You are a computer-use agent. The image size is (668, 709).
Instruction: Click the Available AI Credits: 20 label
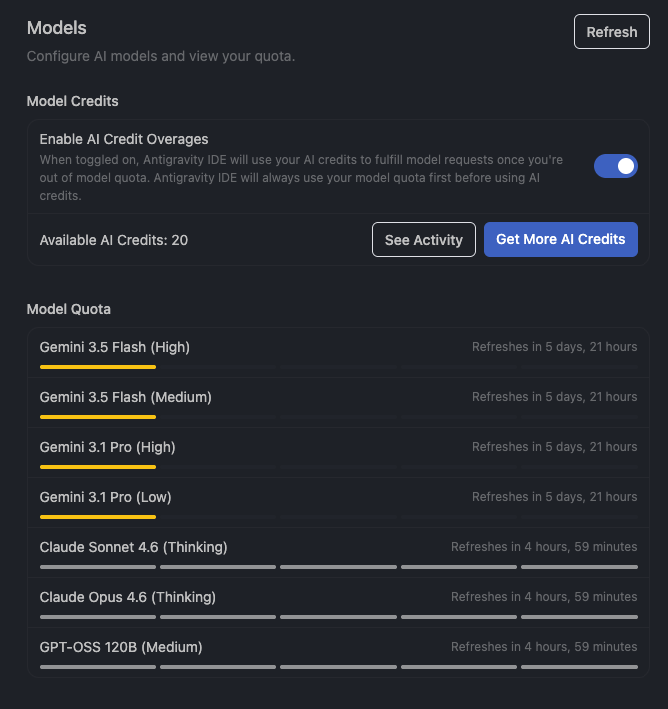pos(114,240)
